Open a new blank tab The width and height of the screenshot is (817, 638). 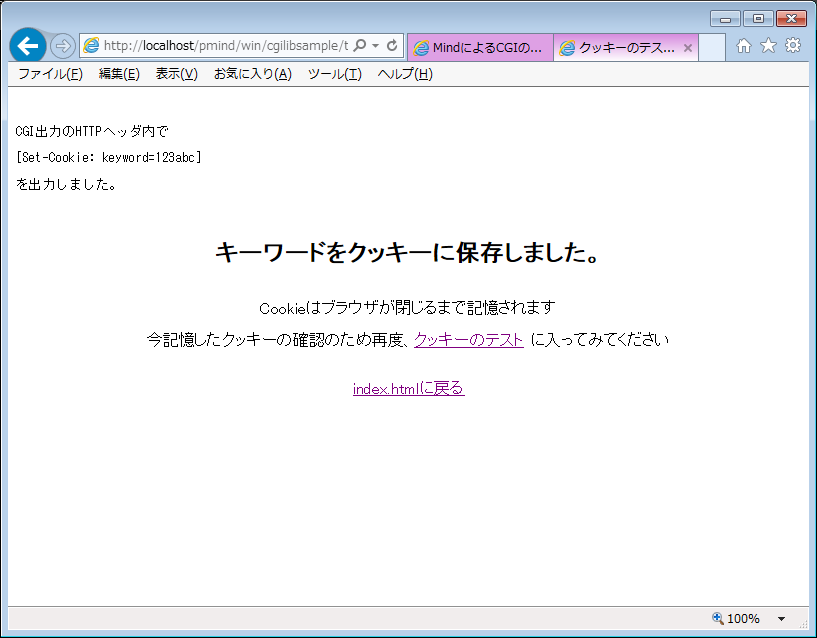coord(712,48)
